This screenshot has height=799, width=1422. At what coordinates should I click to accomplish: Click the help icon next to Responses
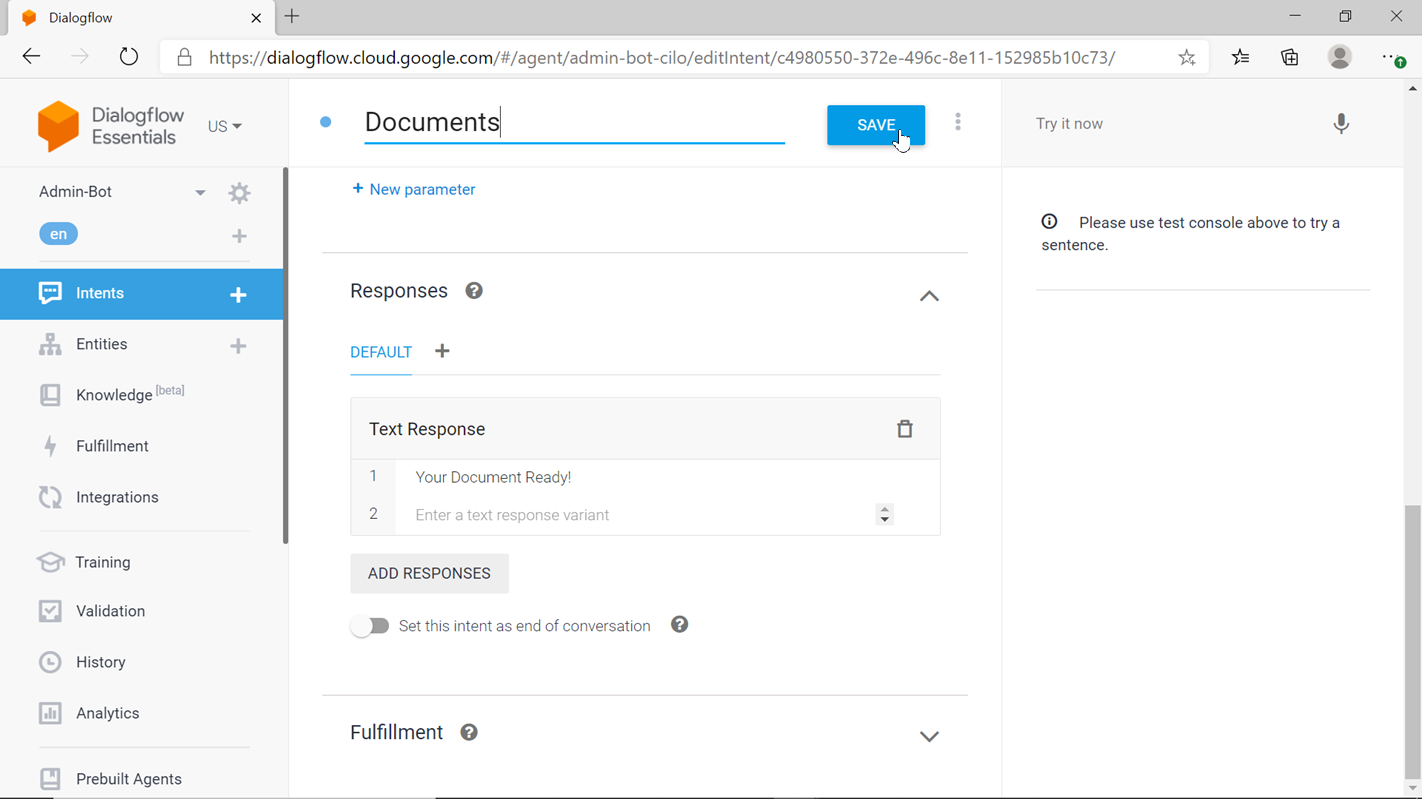point(474,291)
